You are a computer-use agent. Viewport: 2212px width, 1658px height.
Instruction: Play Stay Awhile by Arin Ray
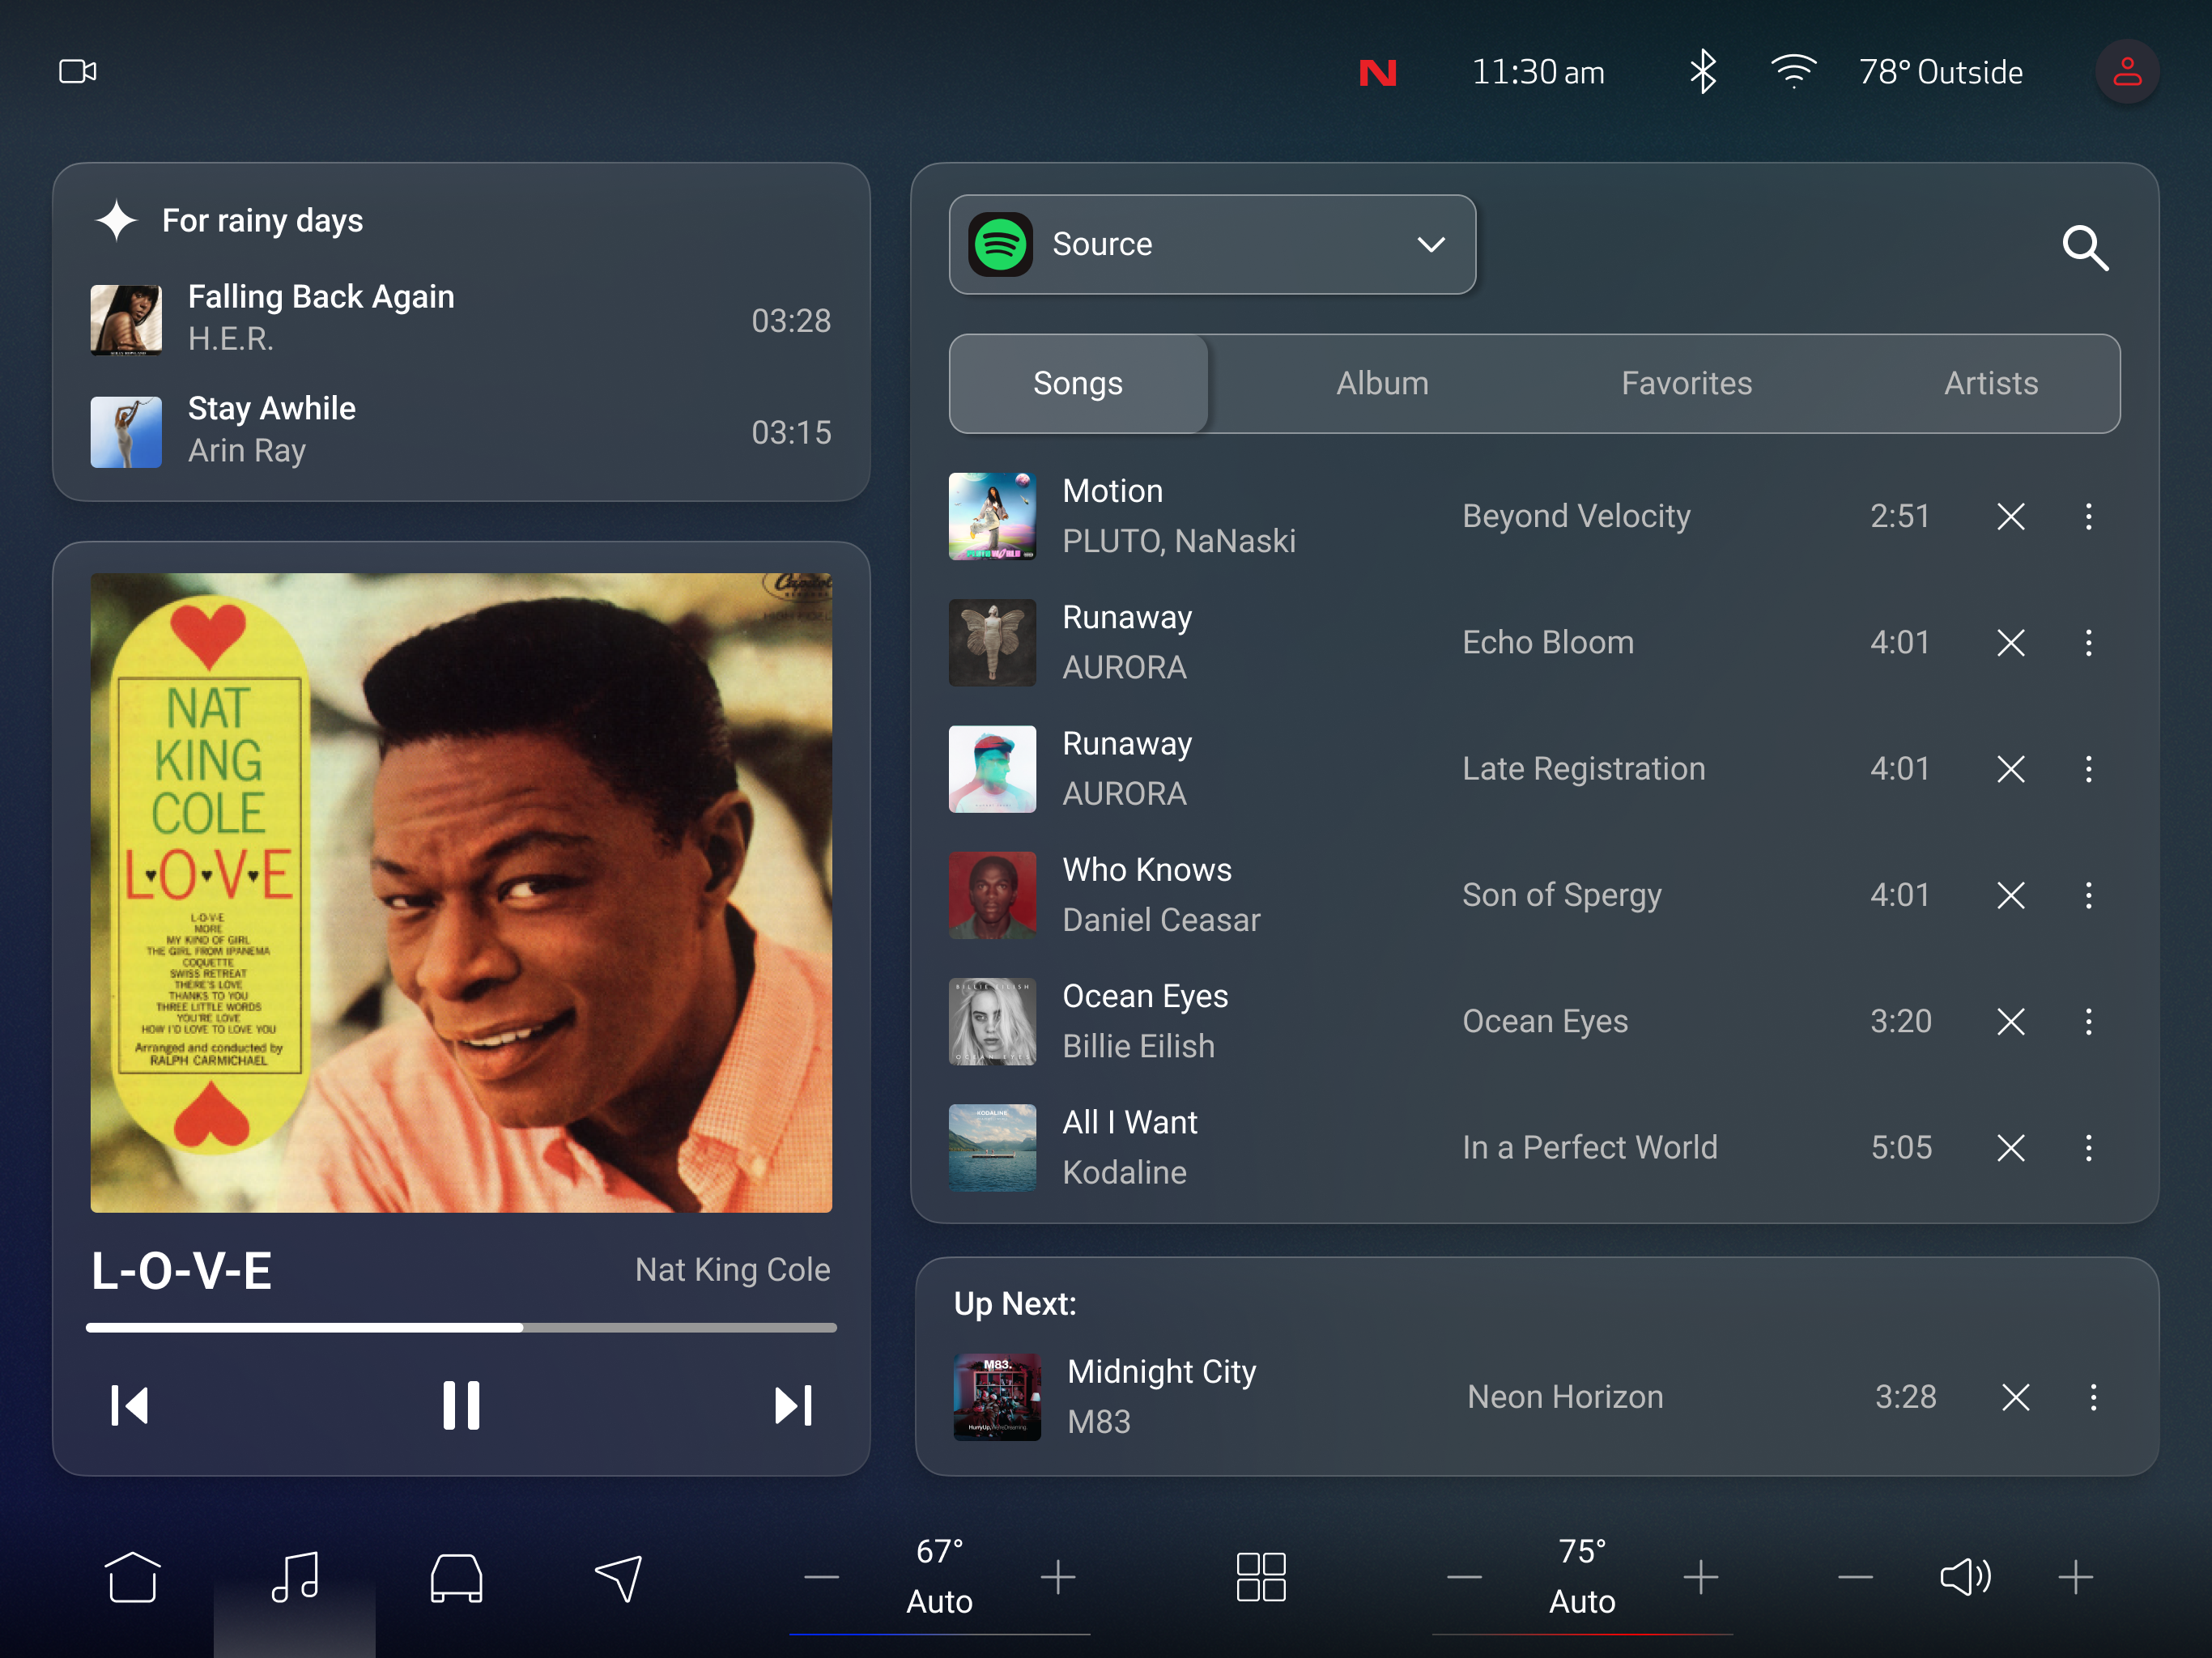click(461, 432)
